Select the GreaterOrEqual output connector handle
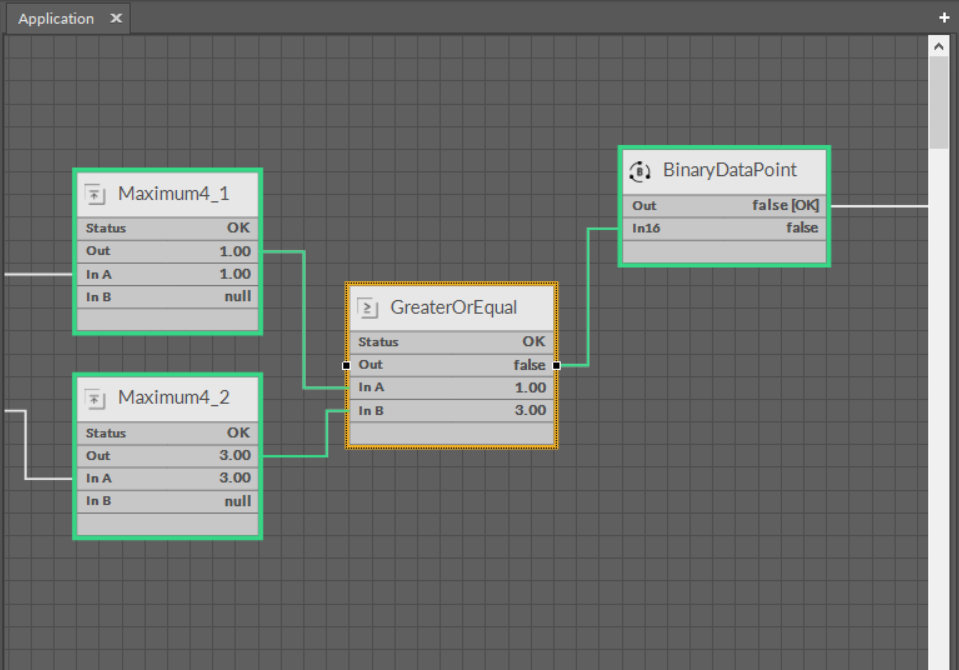The image size is (959, 670). pyautogui.click(x=556, y=365)
